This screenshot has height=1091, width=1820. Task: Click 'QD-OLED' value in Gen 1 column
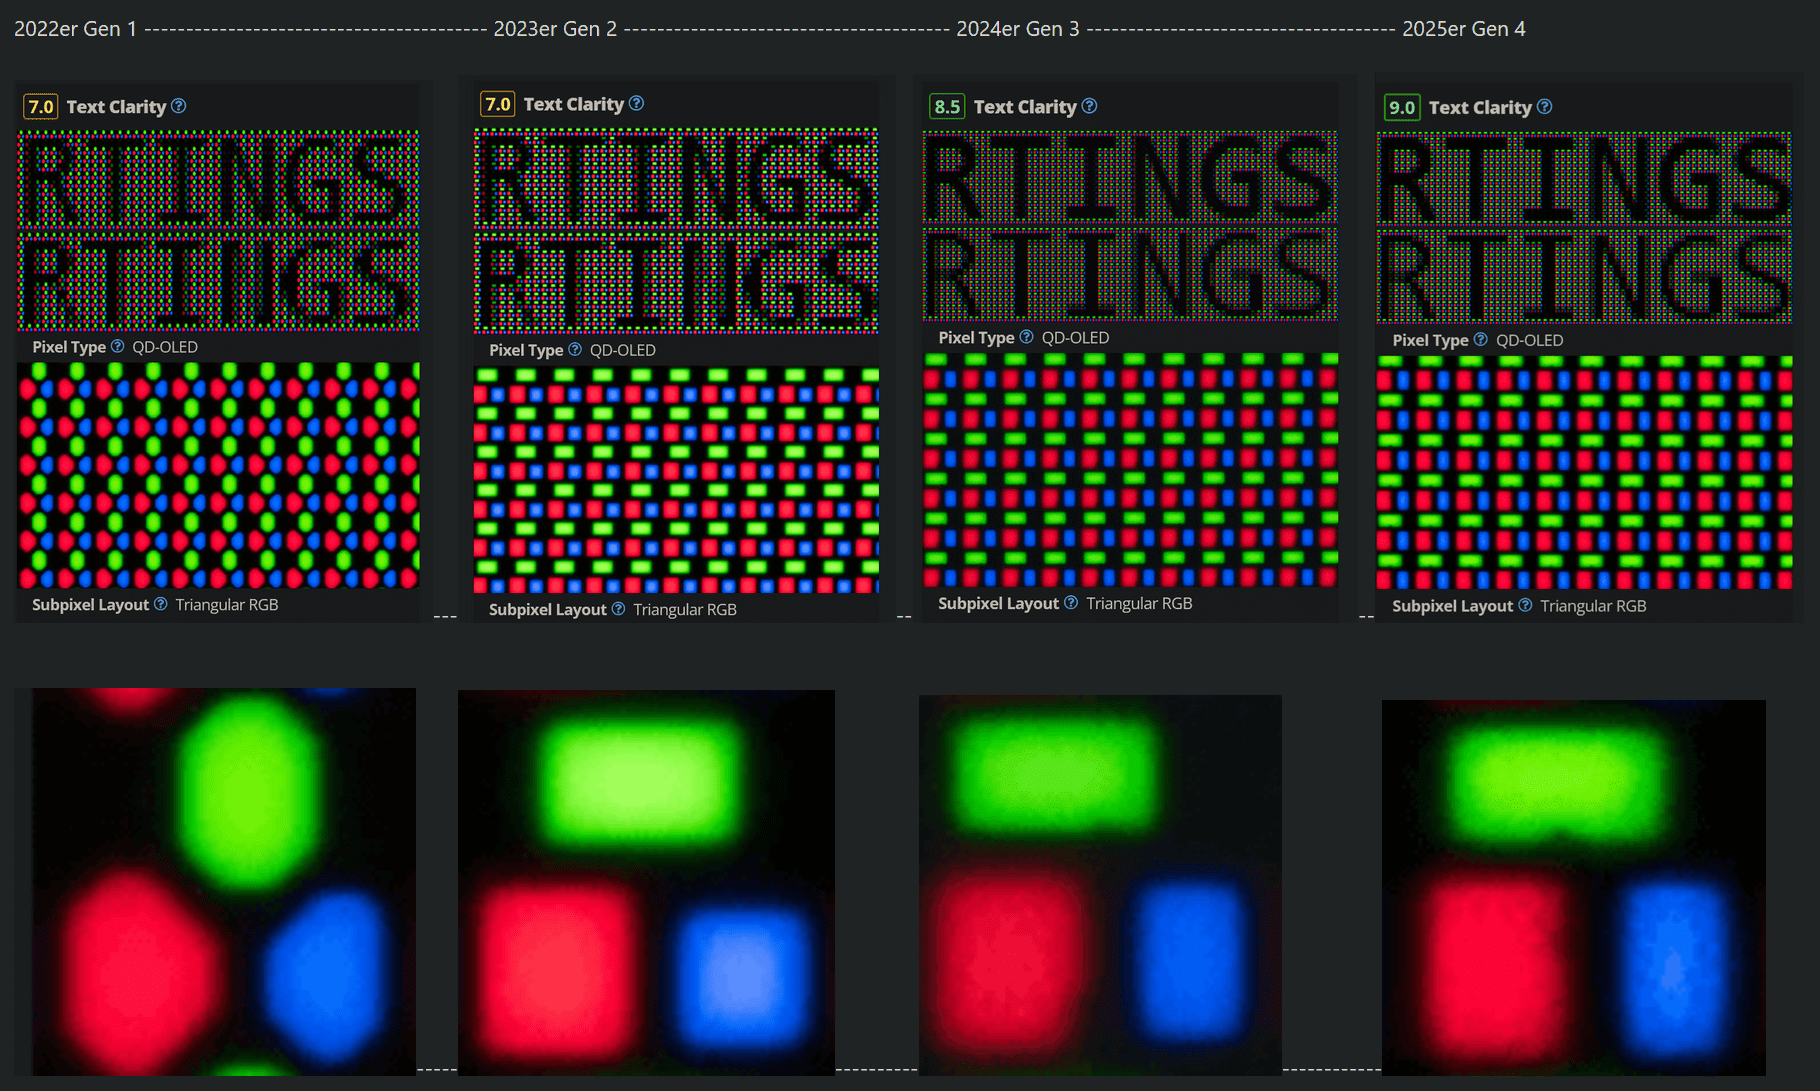(165, 347)
